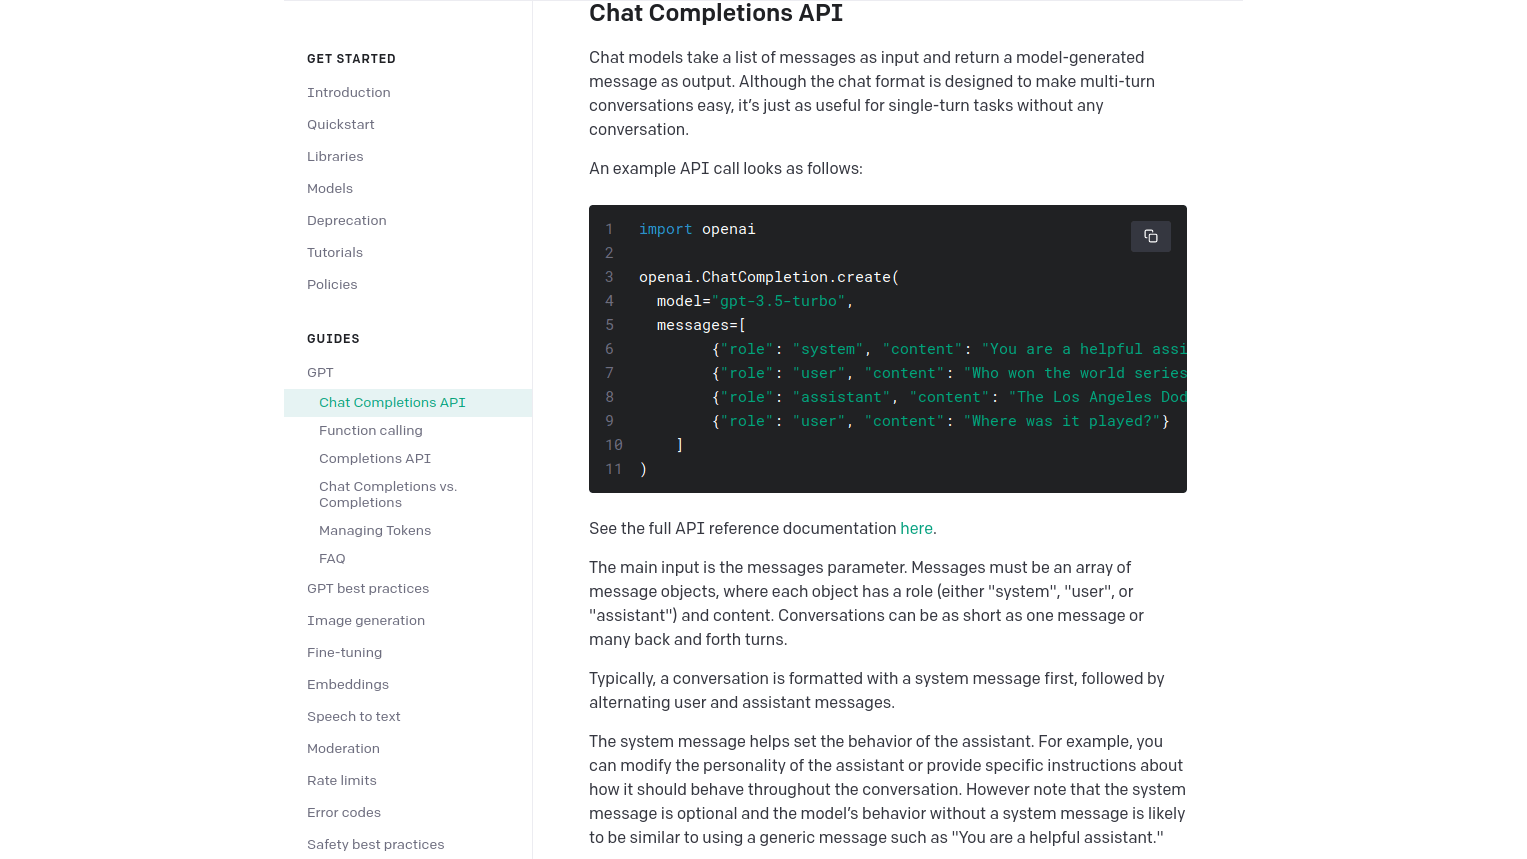Open the Policies page
Screen dimensions: 1527x859
(332, 284)
